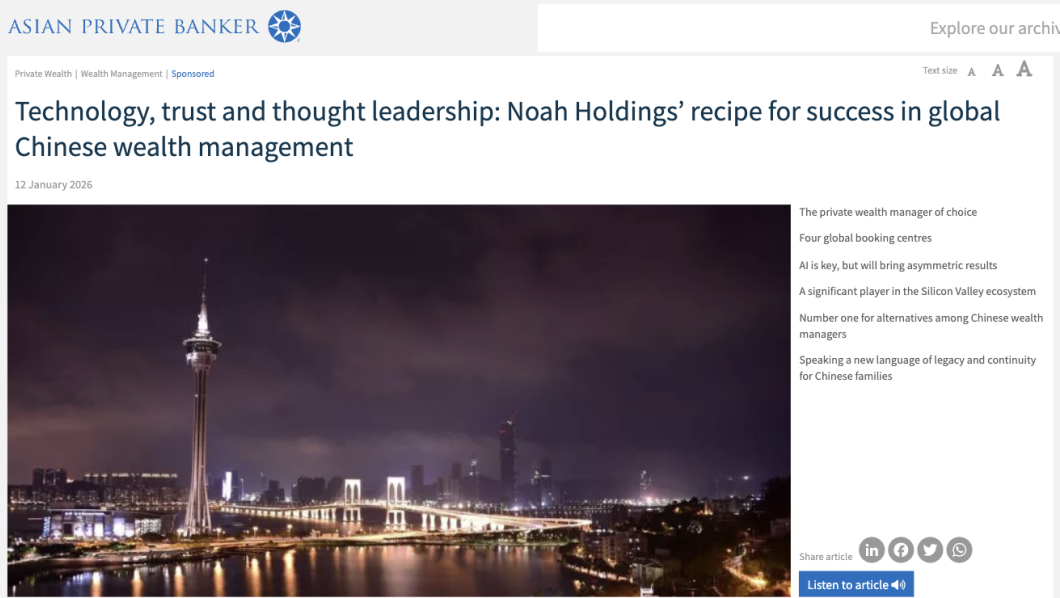Screen dimensions: 1060x598
Task: Go to 'Number one for alternatives' section
Action: click(x=921, y=326)
